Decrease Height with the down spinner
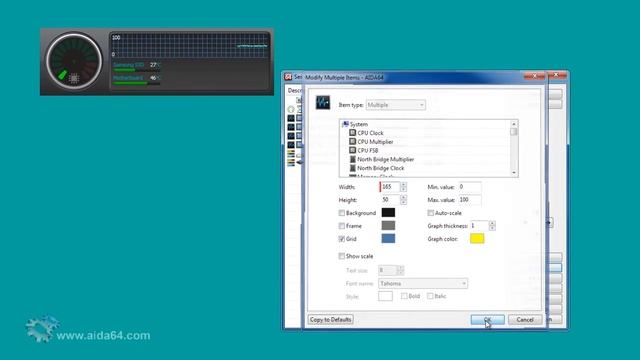Screen dimensions: 640x360 [403, 202]
